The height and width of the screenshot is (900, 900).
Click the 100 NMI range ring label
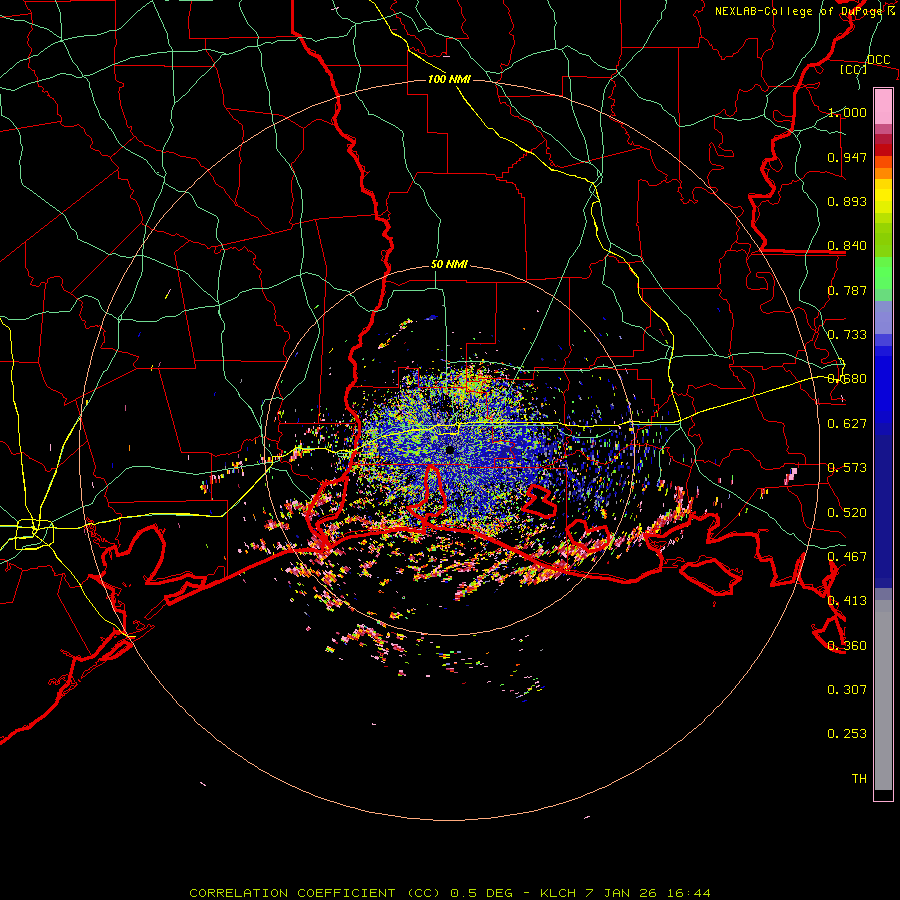click(449, 79)
